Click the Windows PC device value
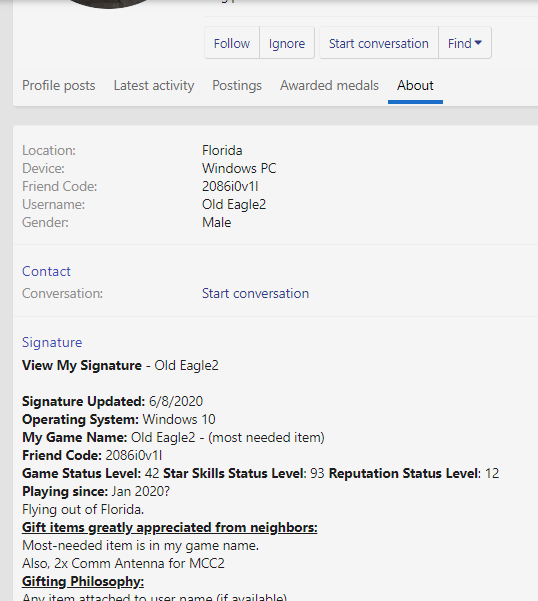This screenshot has width=538, height=601. pos(239,168)
